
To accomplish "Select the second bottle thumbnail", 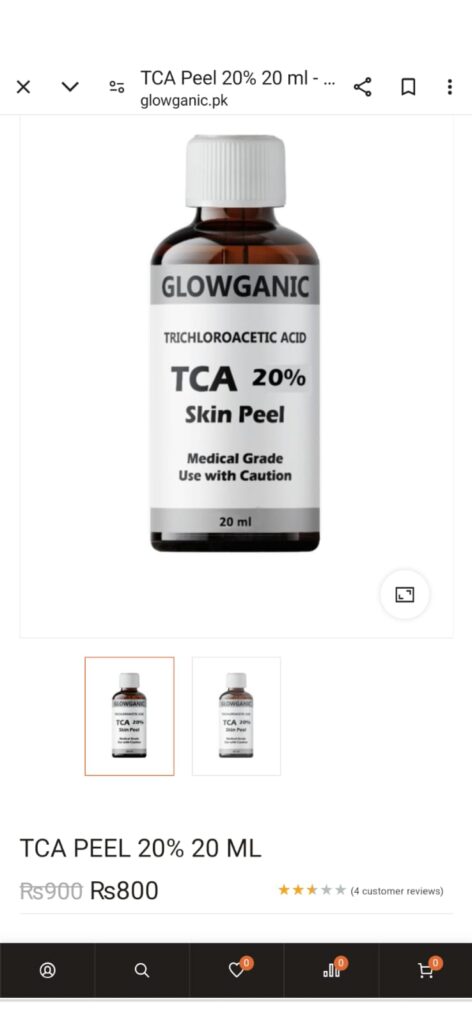I will click(236, 716).
